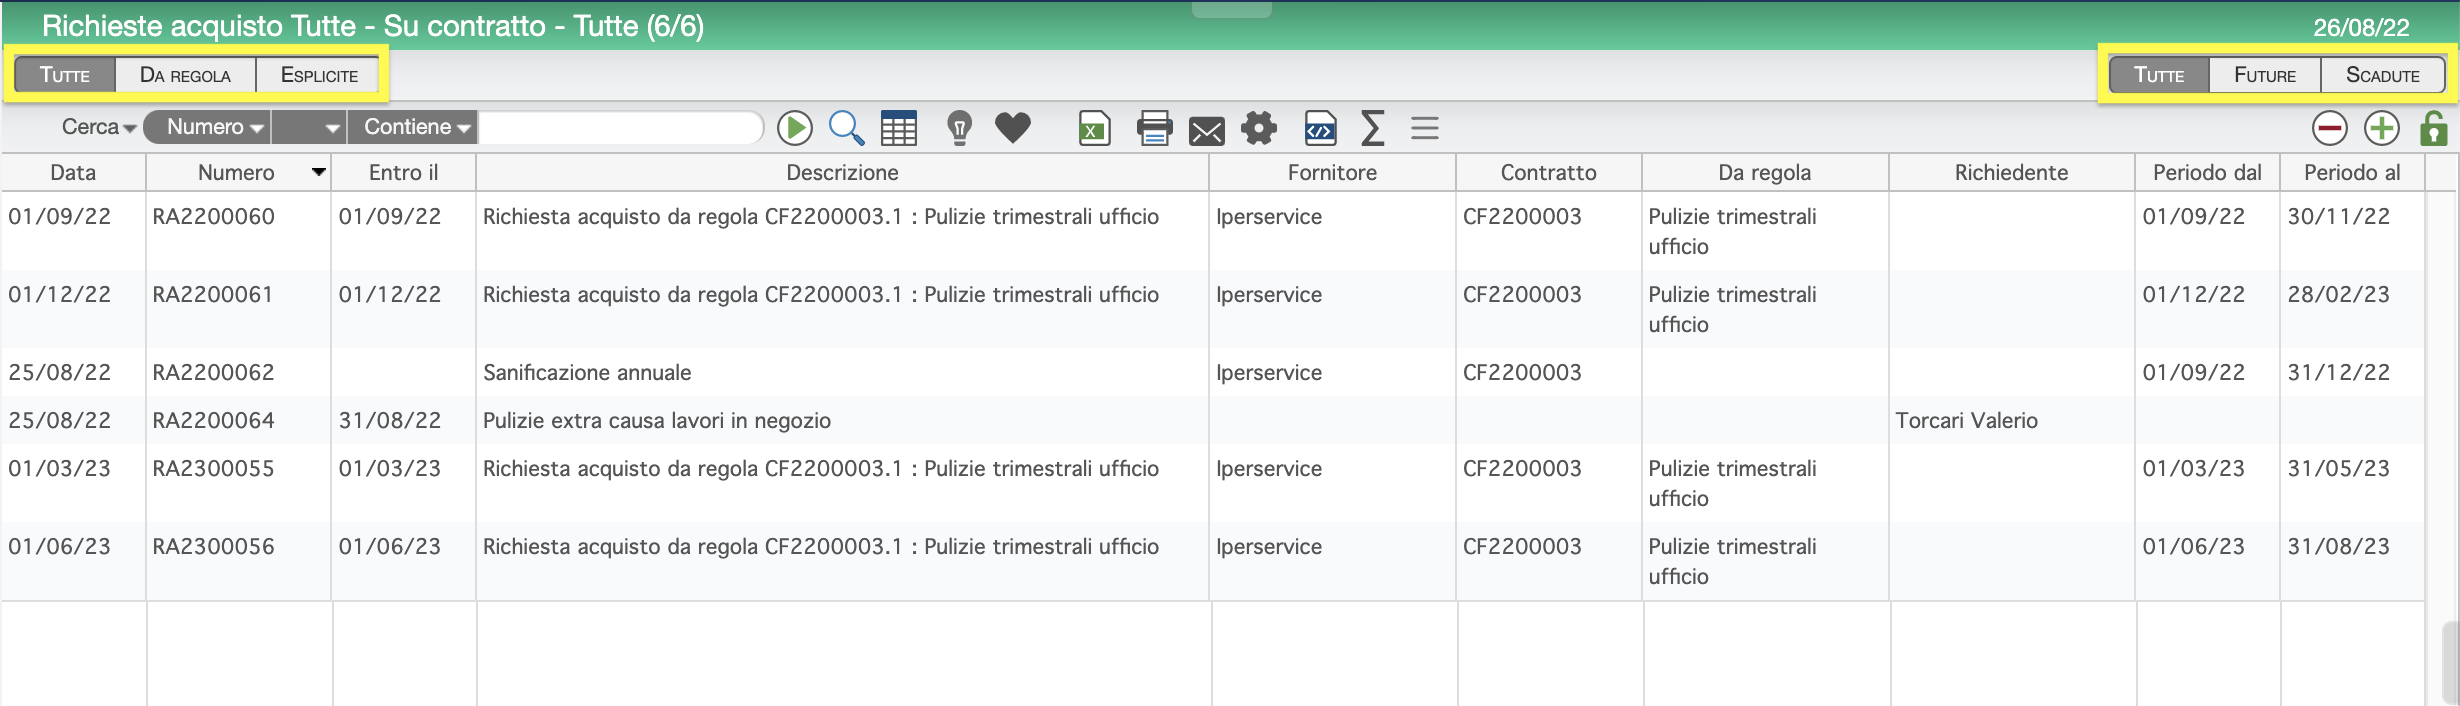
Task: Run the search with the green play icon
Action: pyautogui.click(x=795, y=128)
